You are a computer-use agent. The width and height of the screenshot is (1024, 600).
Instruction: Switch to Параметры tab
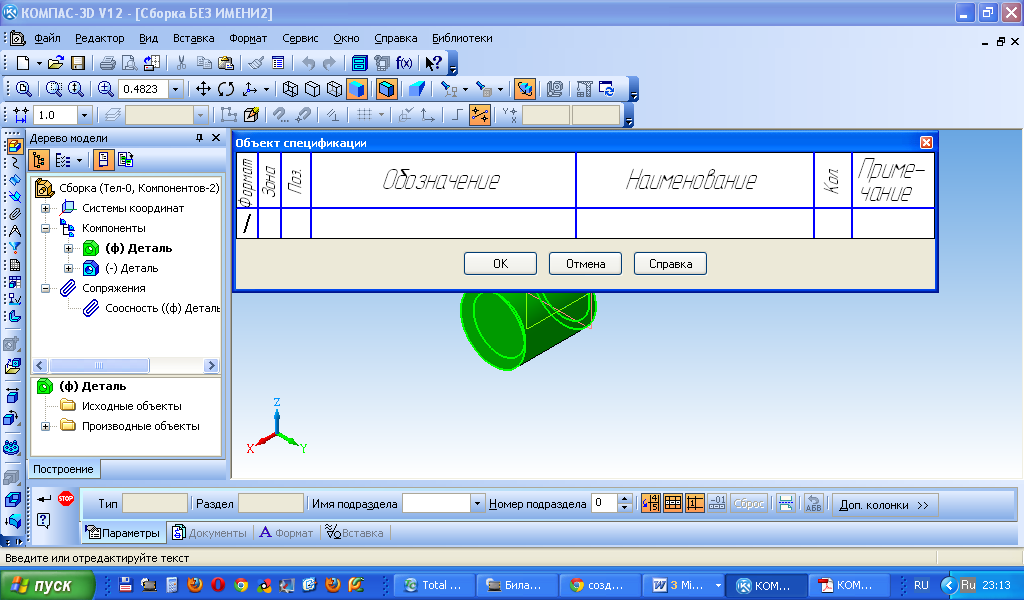pos(123,533)
